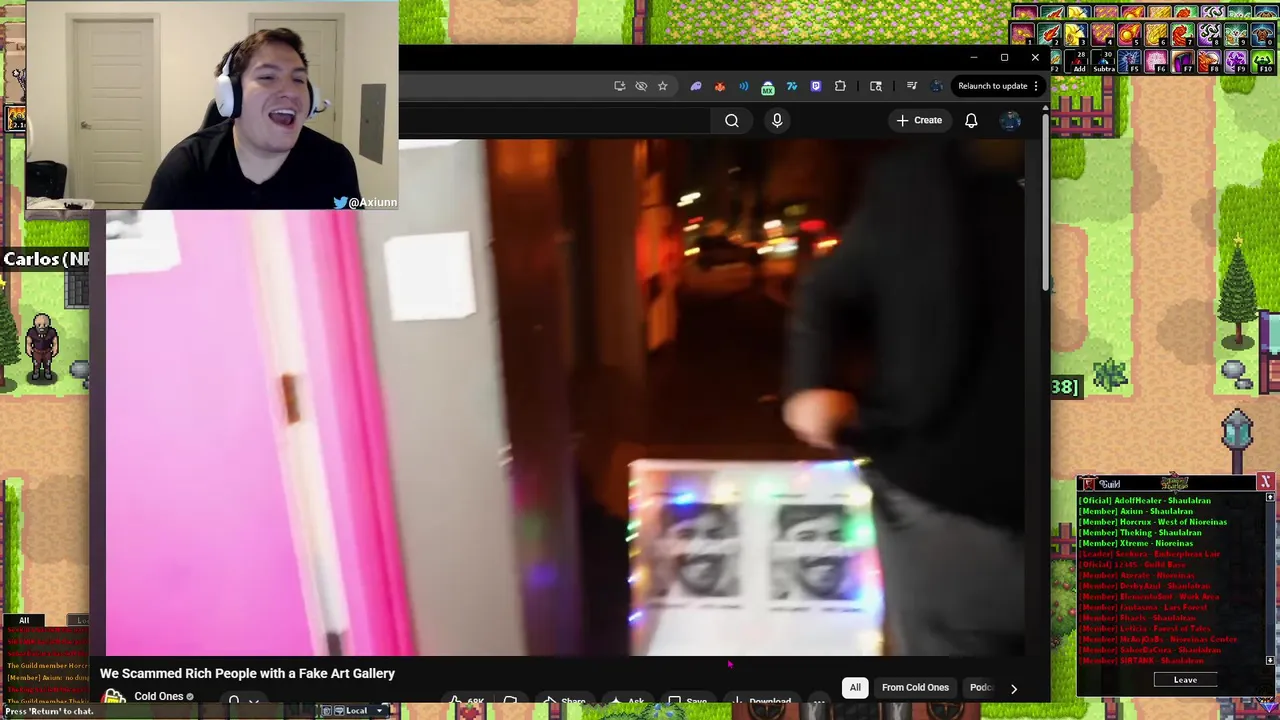This screenshot has width=1280, height=720.
Task: Use the armor skill in slot 0
Action: click(1263, 34)
